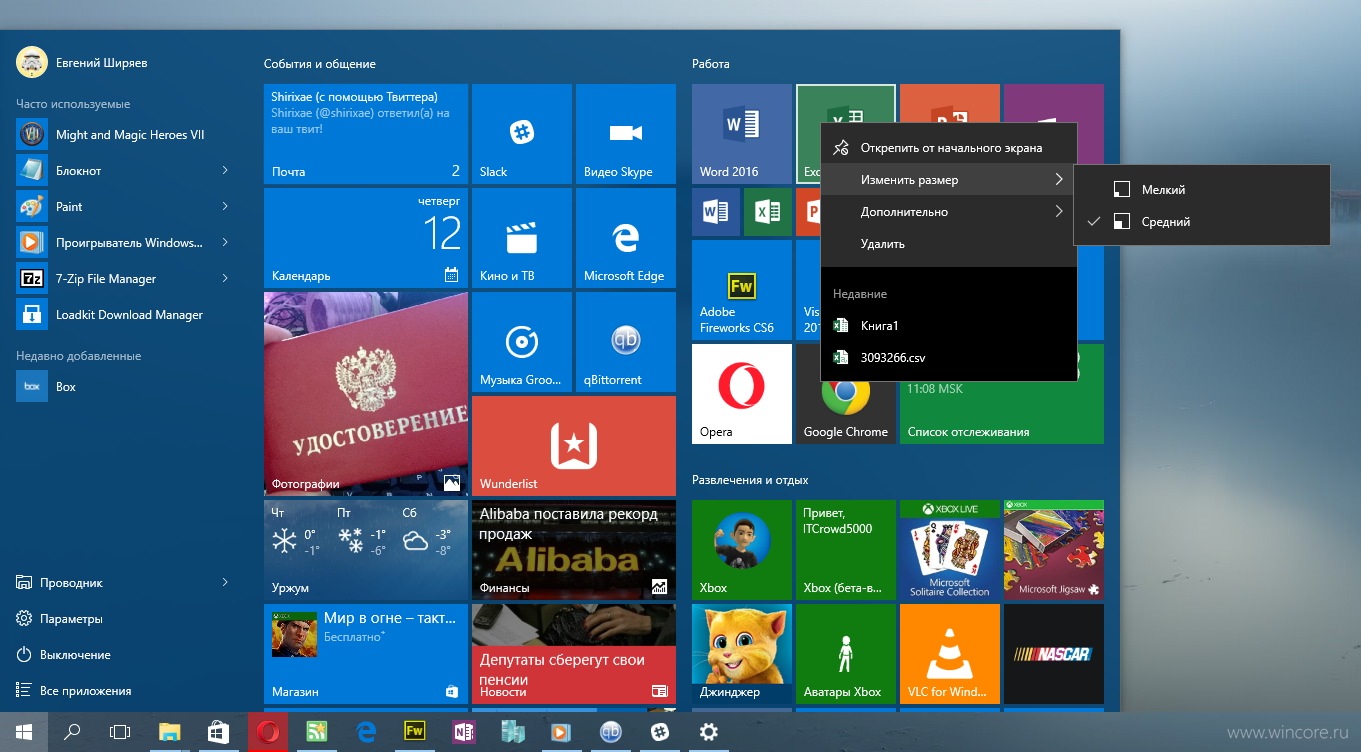Open recently added Box app
Image resolution: width=1361 pixels, height=752 pixels.
[x=124, y=387]
